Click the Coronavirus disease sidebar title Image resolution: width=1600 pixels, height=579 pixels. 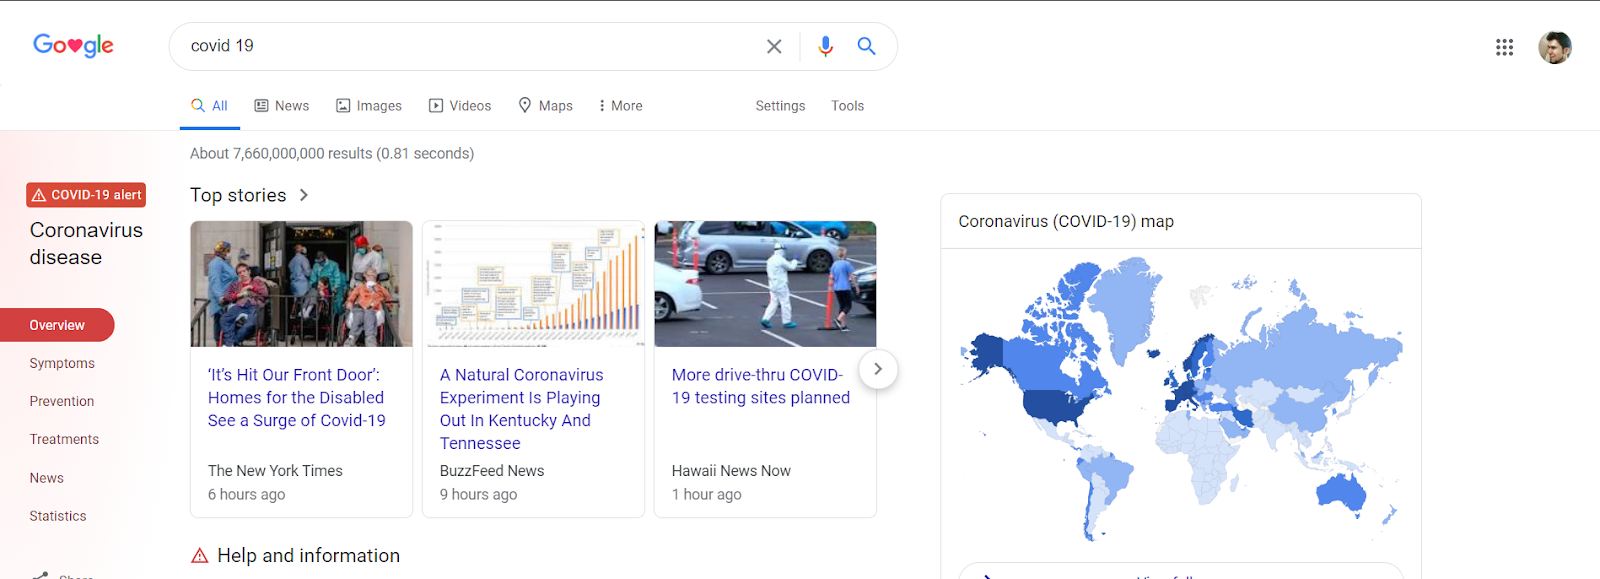point(86,244)
